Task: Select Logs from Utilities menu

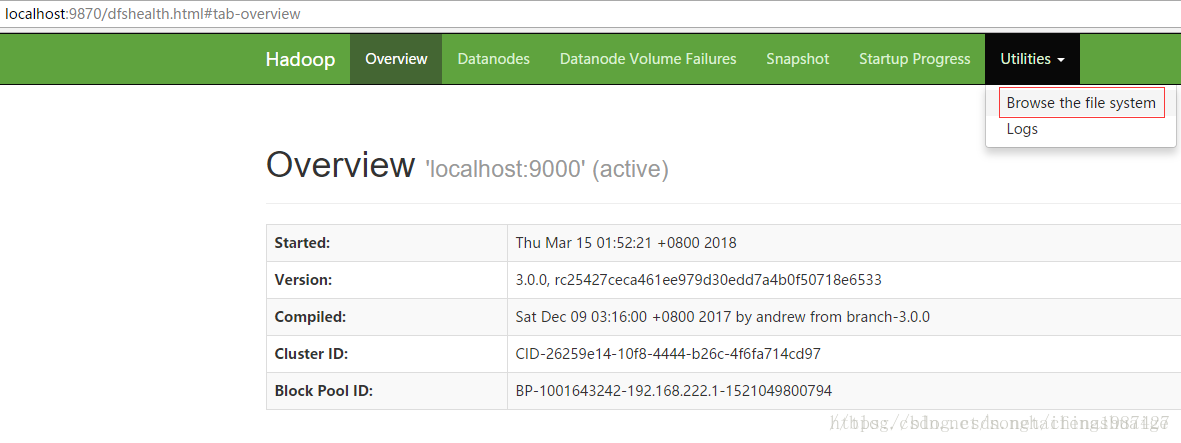Action: coord(1022,129)
